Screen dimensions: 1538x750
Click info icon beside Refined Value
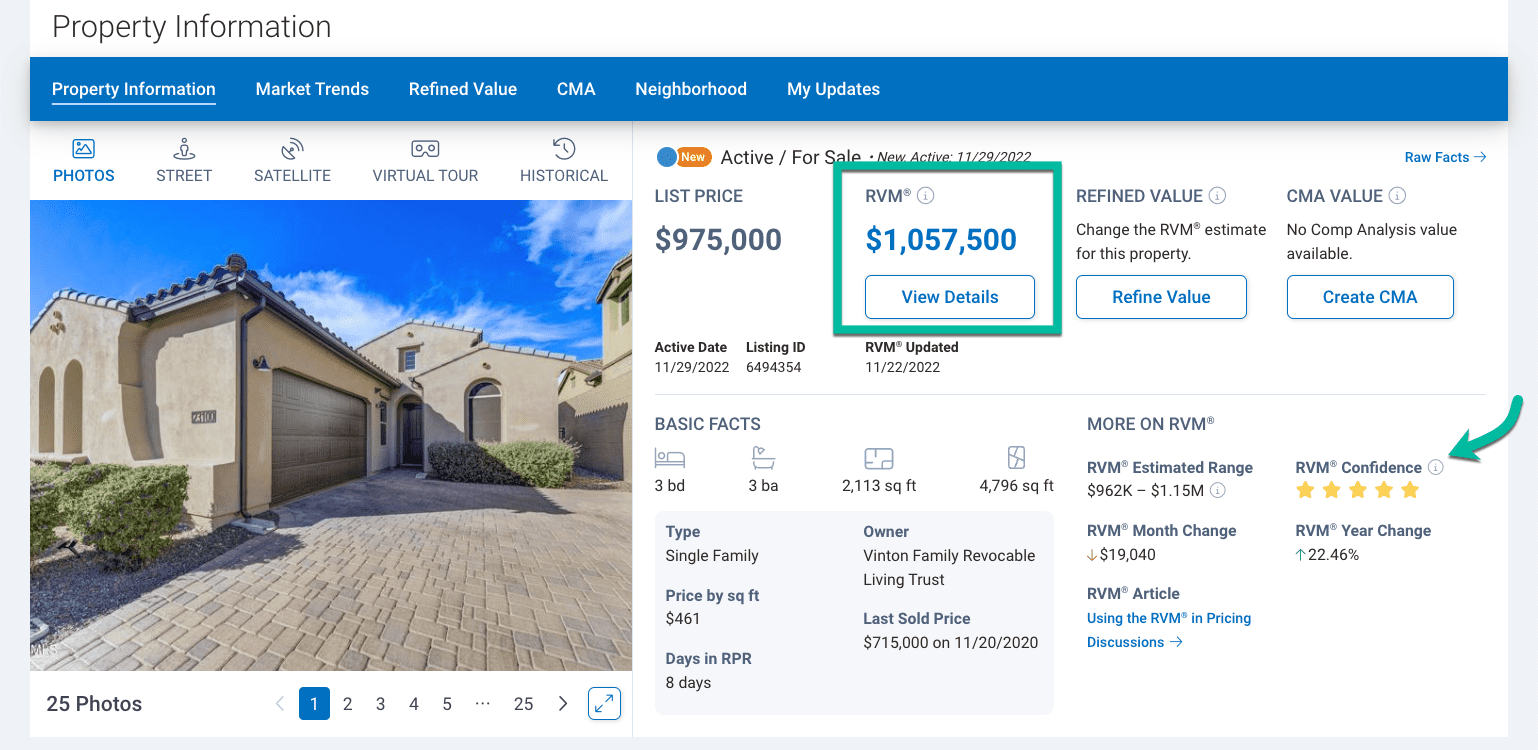[1217, 196]
